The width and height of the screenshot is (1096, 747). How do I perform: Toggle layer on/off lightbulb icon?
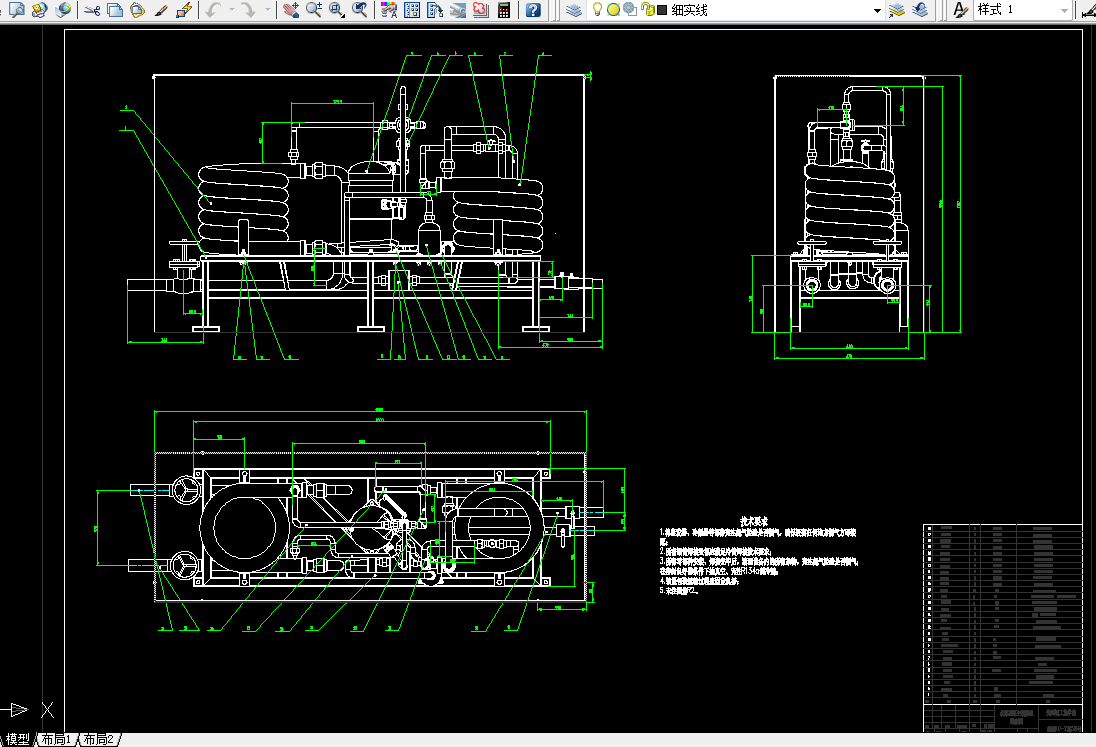(x=598, y=10)
